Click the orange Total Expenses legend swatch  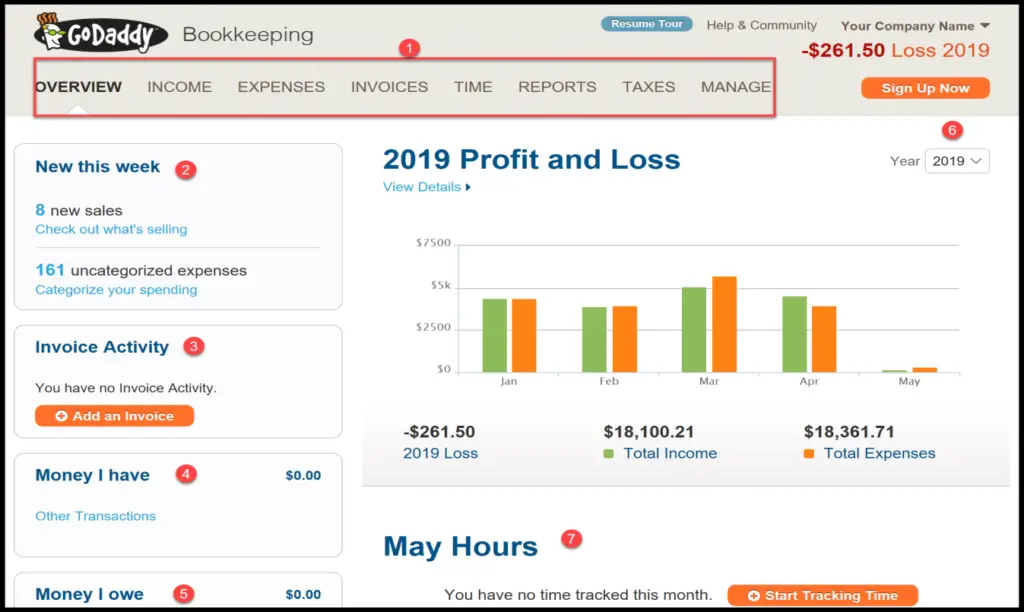[809, 454]
